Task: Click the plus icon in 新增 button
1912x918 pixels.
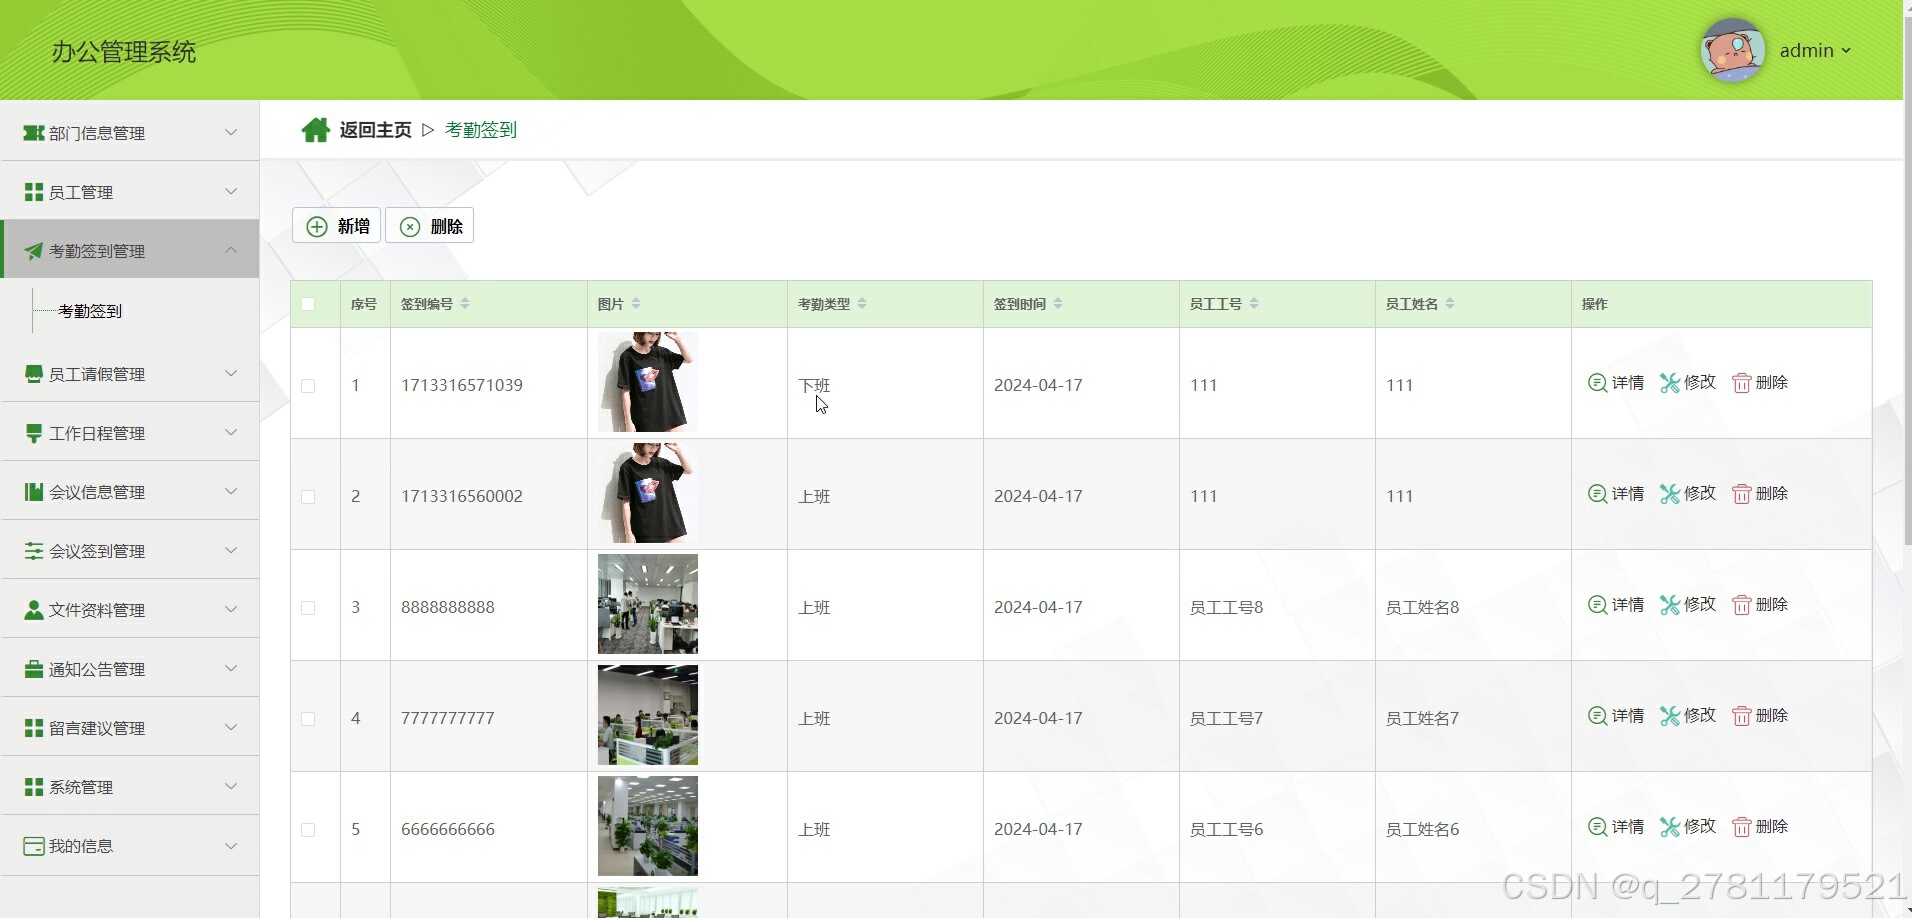Action: tap(317, 227)
